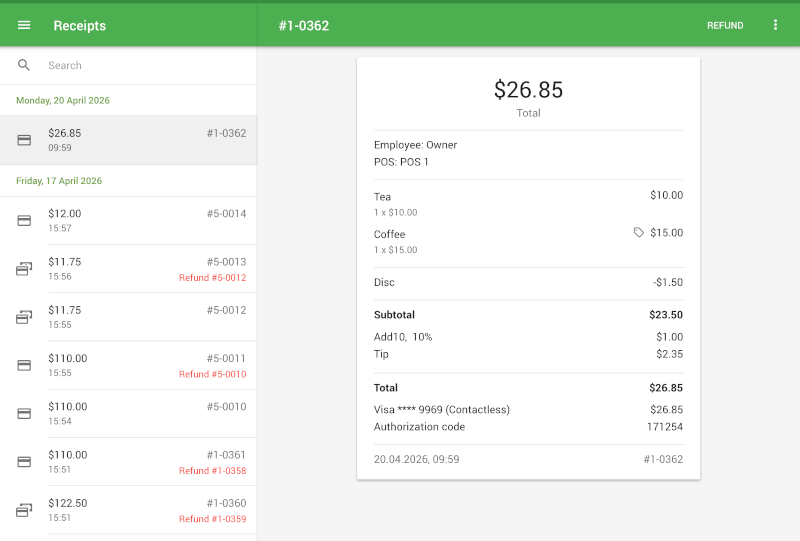Click the $10.00 Tea price

coord(666,195)
